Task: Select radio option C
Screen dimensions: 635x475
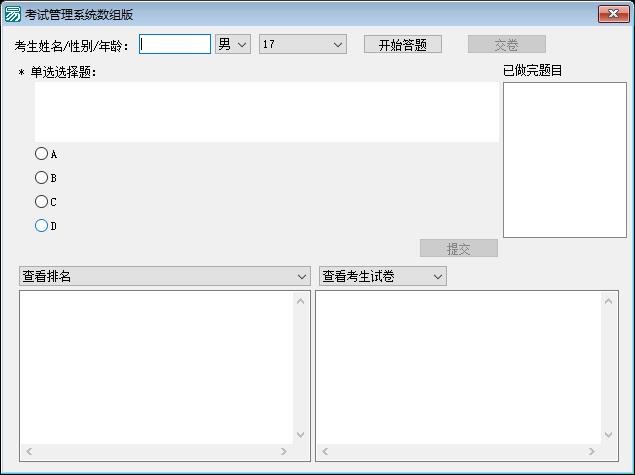Action: (x=46, y=202)
